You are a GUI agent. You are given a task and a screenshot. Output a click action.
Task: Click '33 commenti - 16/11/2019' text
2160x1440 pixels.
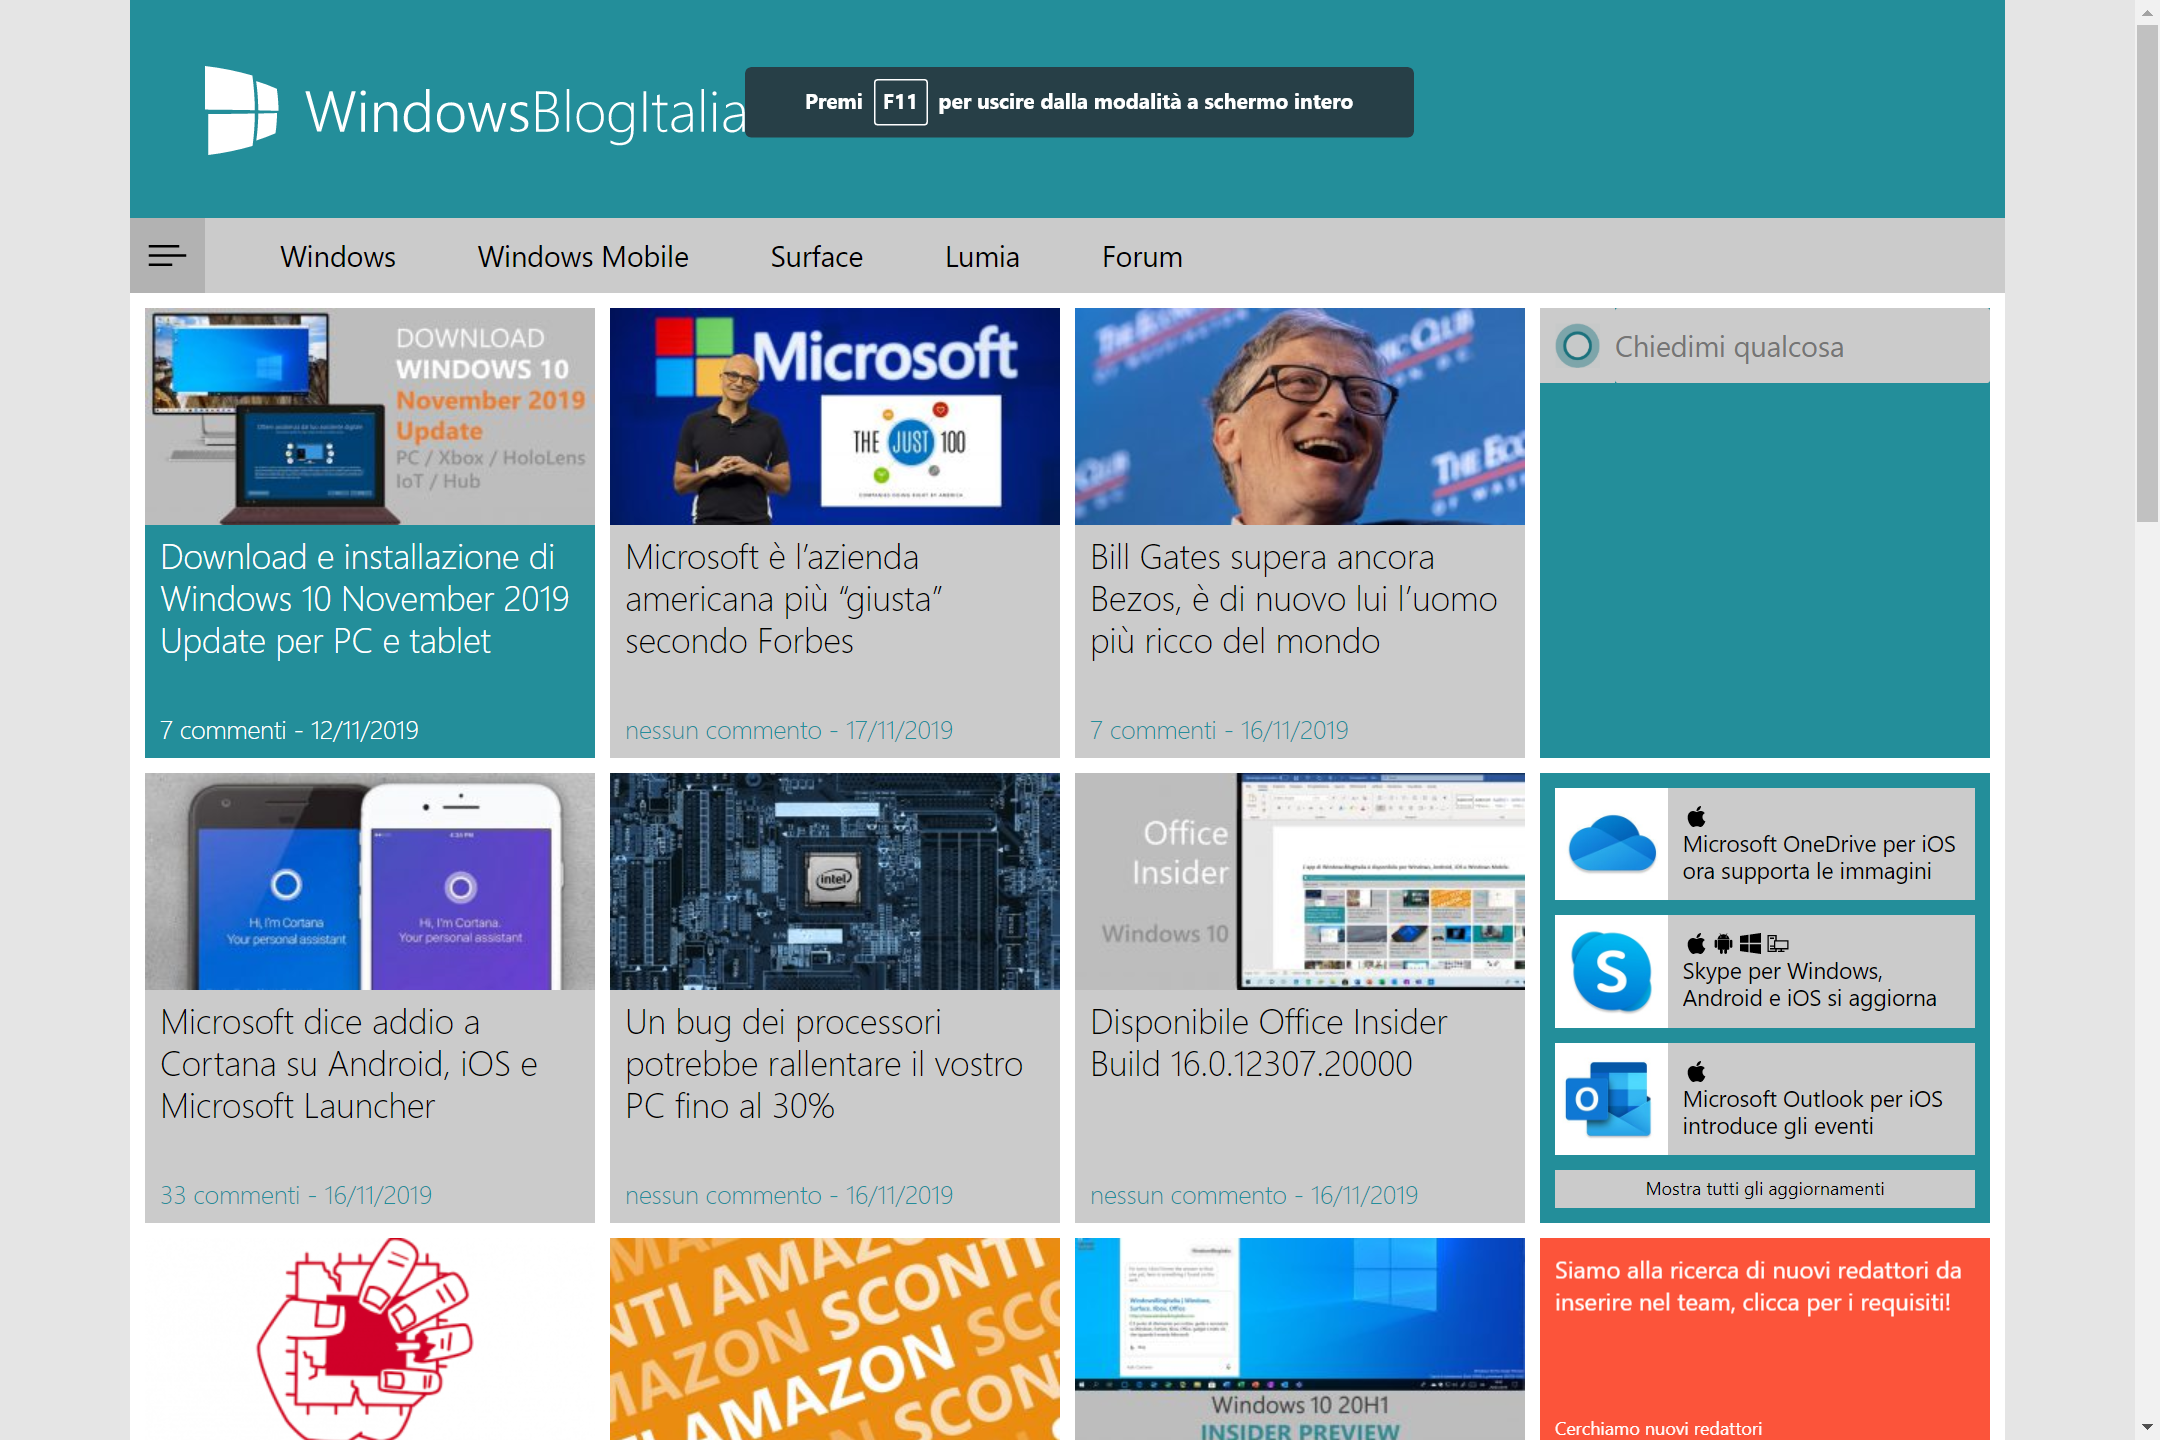coord(296,1196)
